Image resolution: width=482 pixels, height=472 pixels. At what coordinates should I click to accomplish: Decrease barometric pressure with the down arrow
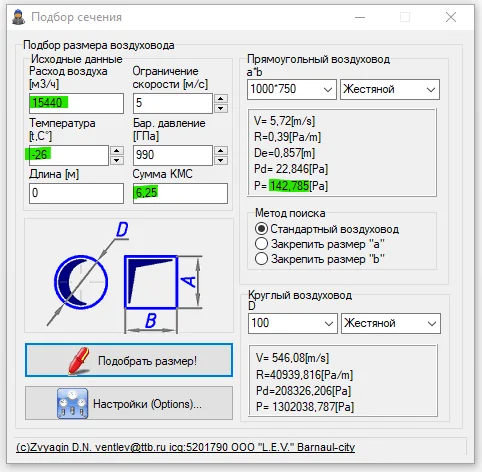(220, 160)
